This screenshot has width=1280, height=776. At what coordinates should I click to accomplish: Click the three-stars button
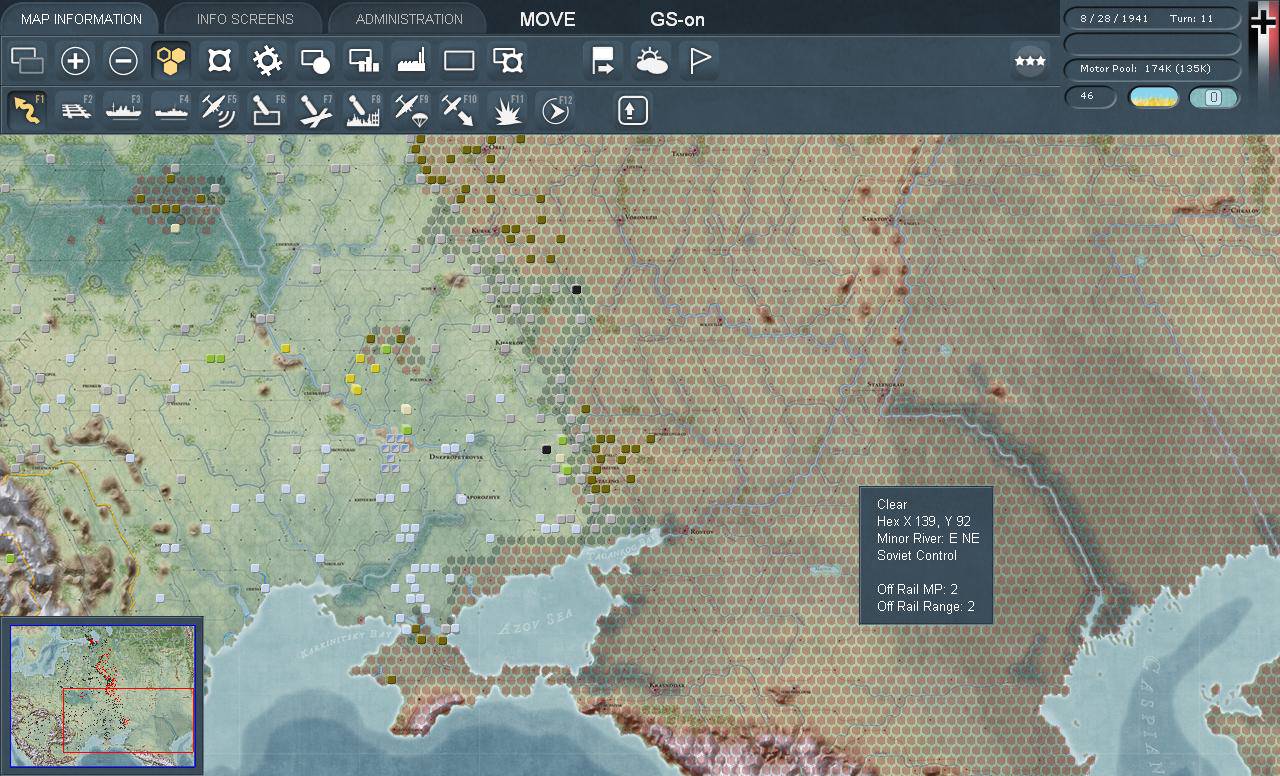coord(1029,61)
